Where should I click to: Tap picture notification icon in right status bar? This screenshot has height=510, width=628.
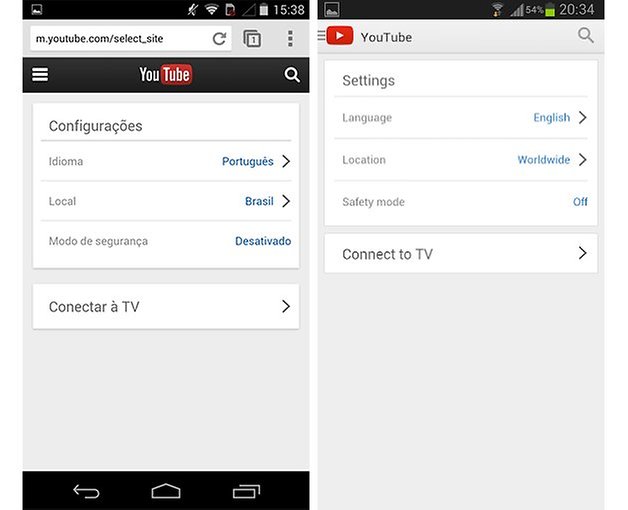click(332, 9)
